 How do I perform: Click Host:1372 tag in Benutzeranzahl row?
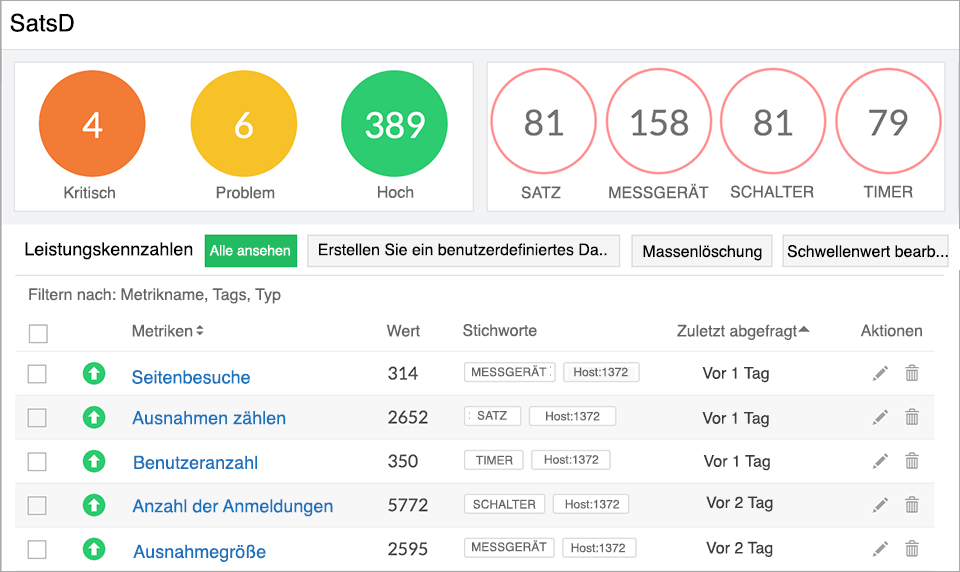pyautogui.click(x=571, y=460)
